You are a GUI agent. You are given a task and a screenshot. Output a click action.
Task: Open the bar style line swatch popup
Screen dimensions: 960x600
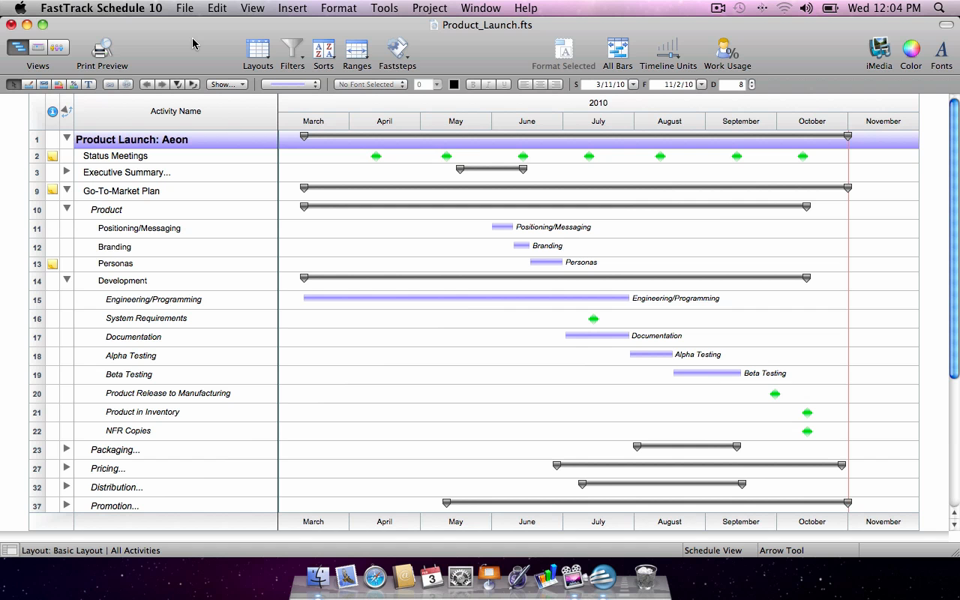point(290,84)
